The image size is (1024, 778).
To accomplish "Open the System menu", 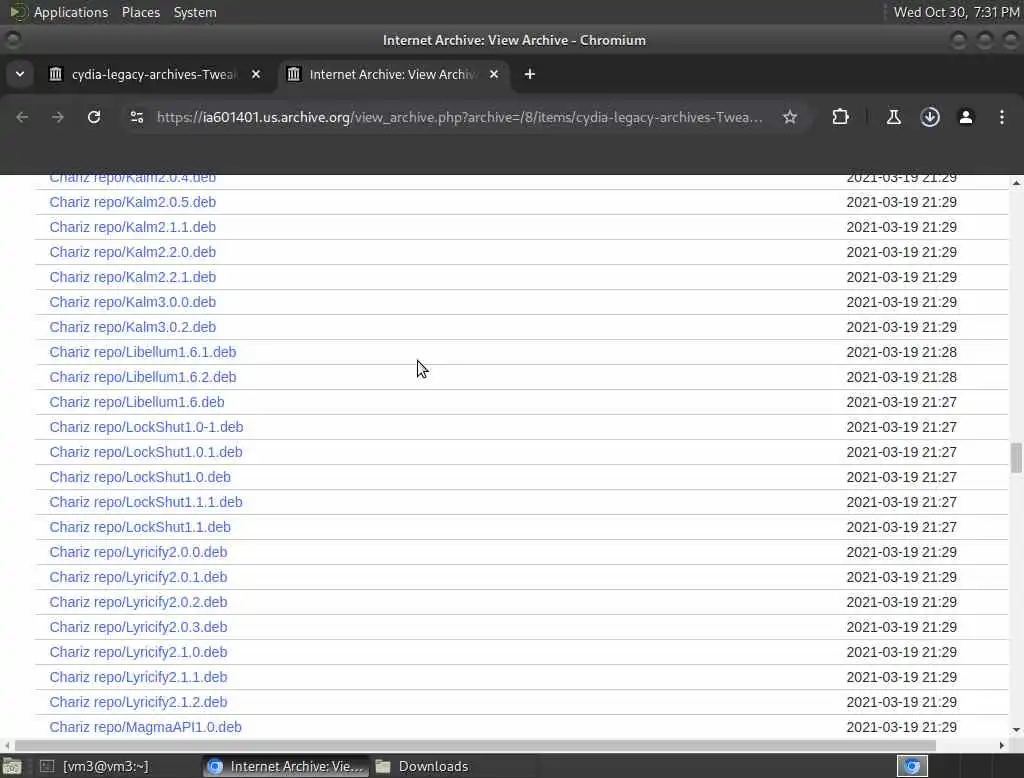I will [195, 12].
